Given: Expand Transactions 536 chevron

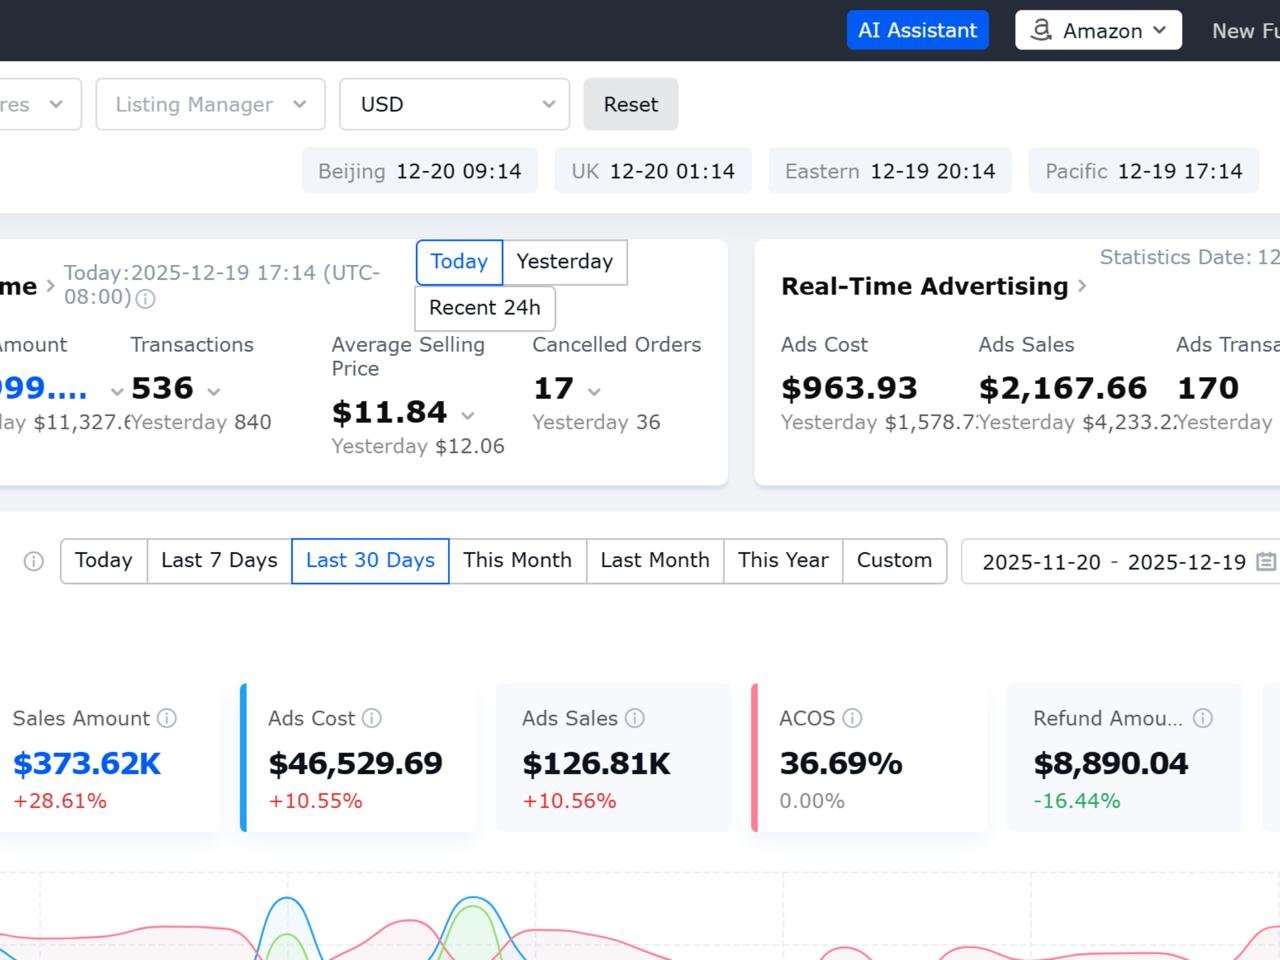Looking at the screenshot, I should tap(214, 391).
